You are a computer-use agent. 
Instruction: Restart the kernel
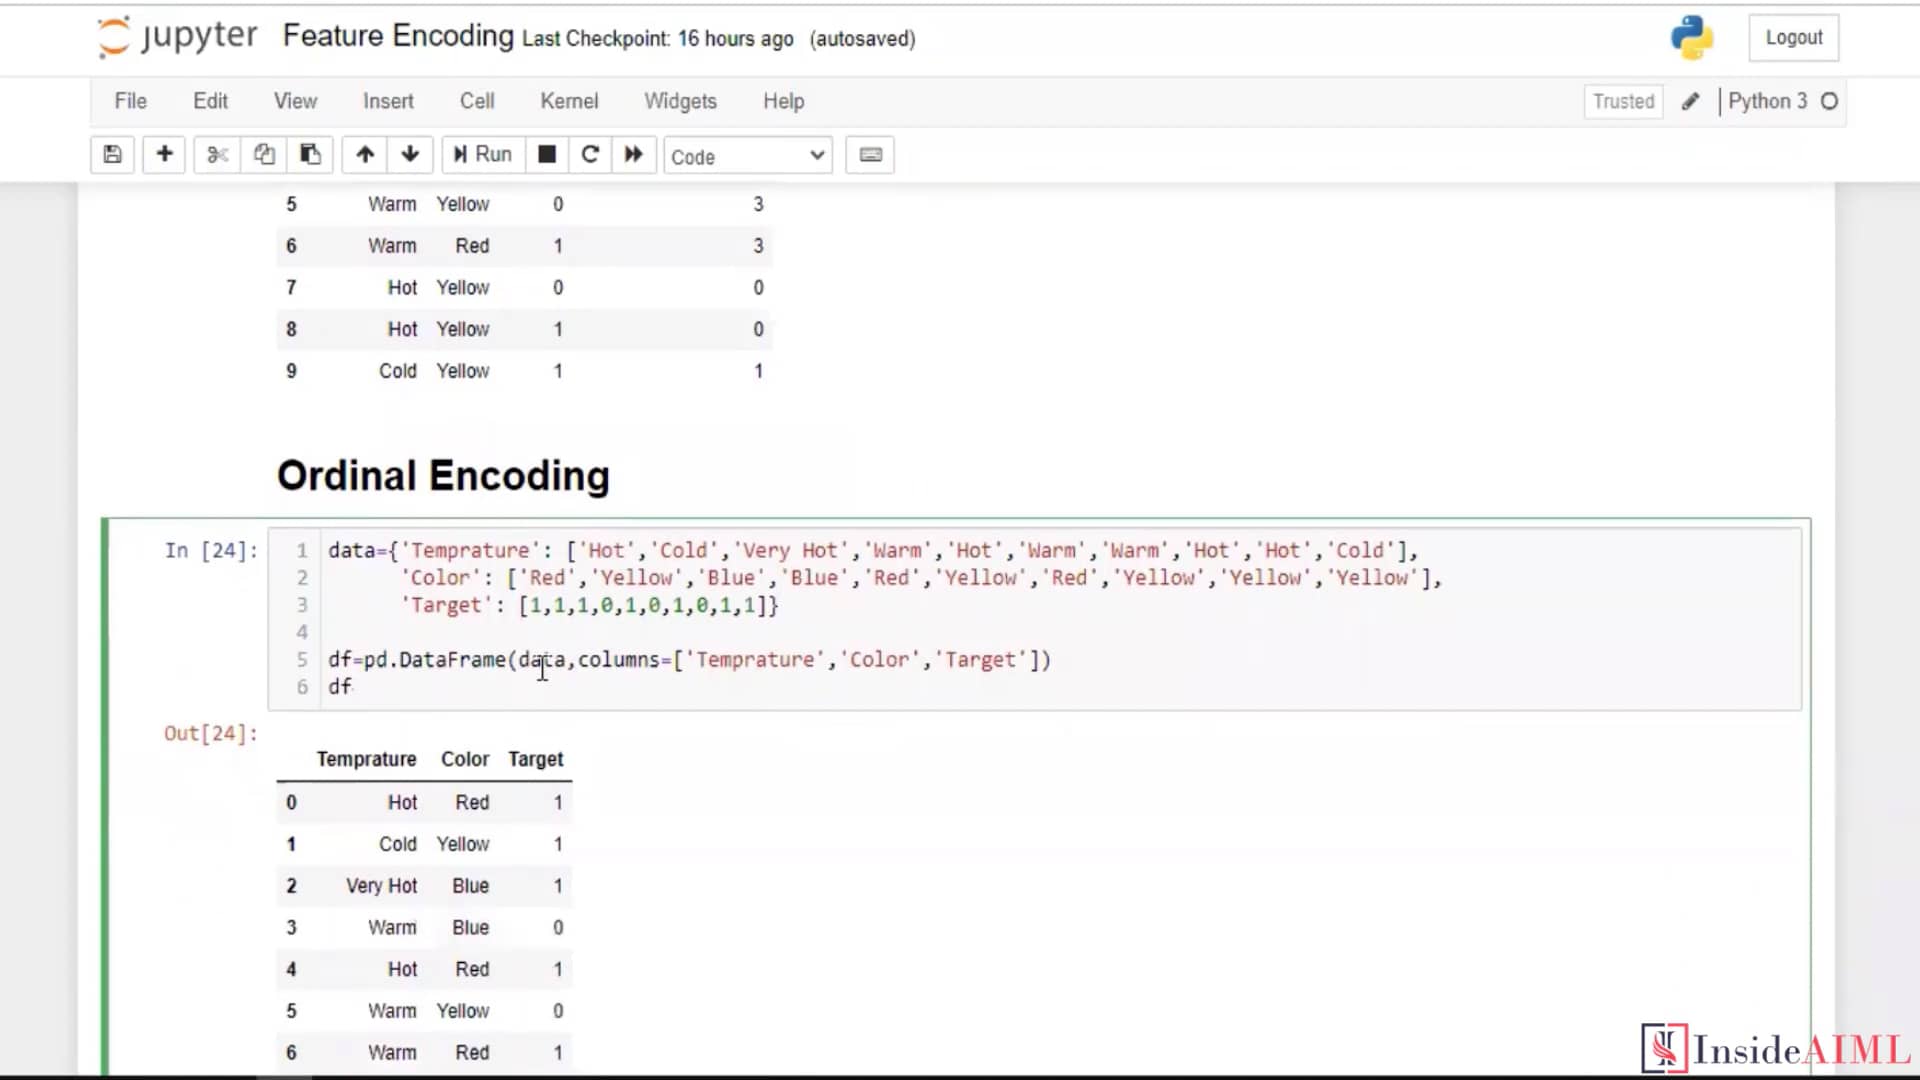pyautogui.click(x=590, y=154)
